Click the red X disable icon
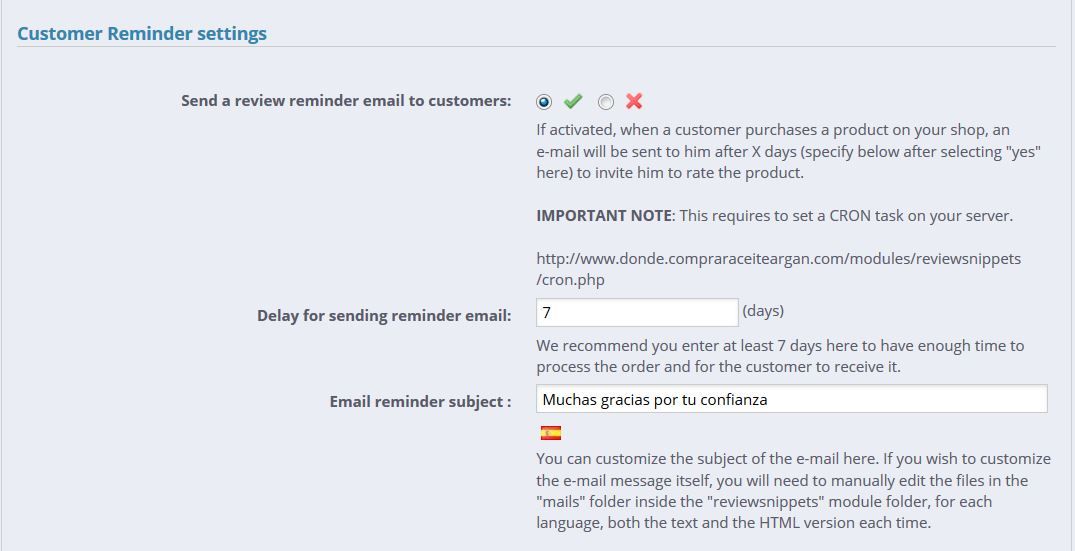The image size is (1075, 551). [x=634, y=101]
